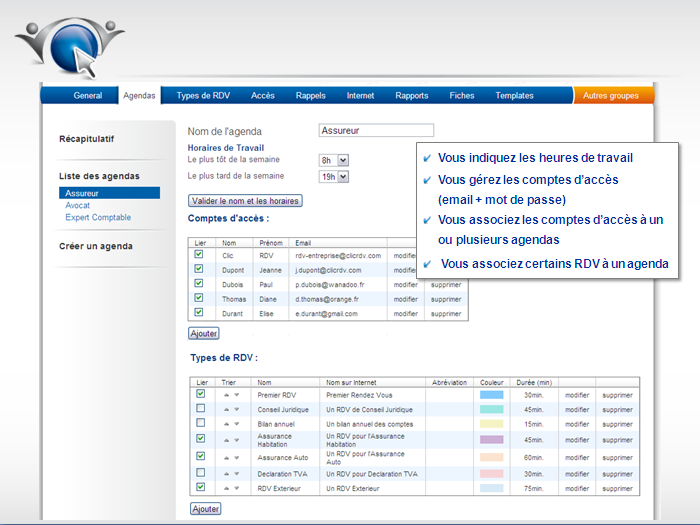Go to the Rappels tab
This screenshot has width=700, height=525.
point(310,96)
